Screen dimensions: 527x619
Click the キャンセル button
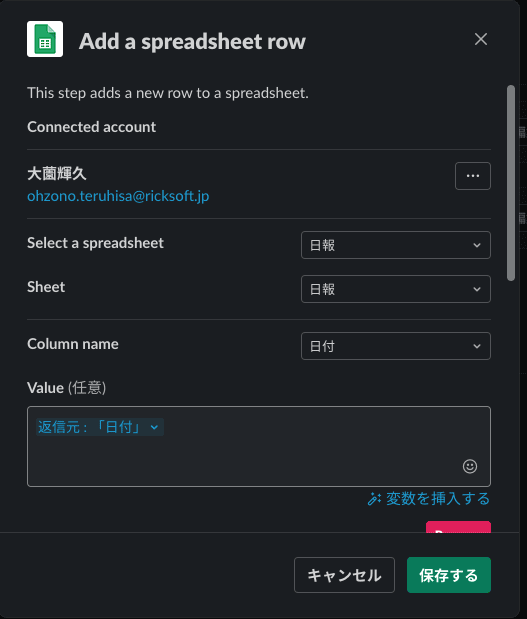(344, 575)
